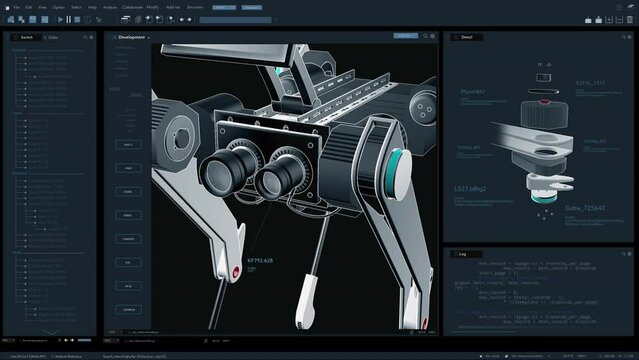
Task: Click the settings gear in the left panel header
Action: 91,37
